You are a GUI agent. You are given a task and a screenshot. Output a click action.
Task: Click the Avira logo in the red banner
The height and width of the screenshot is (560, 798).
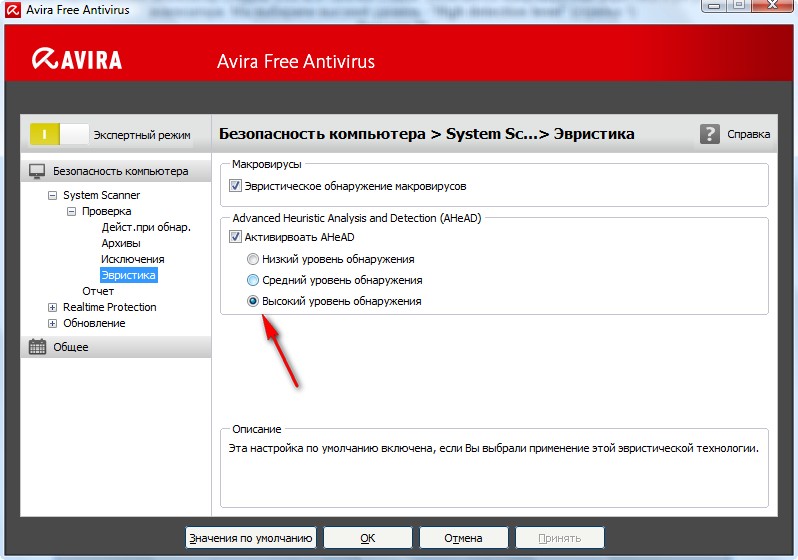(77, 59)
